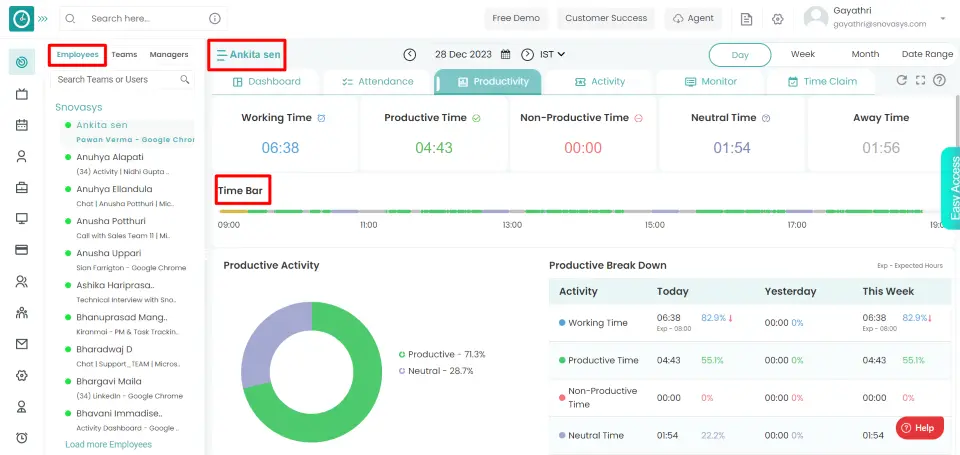Screen dimensions: 960x455
Task: Go to previous day with left arrow
Action: coord(410,54)
